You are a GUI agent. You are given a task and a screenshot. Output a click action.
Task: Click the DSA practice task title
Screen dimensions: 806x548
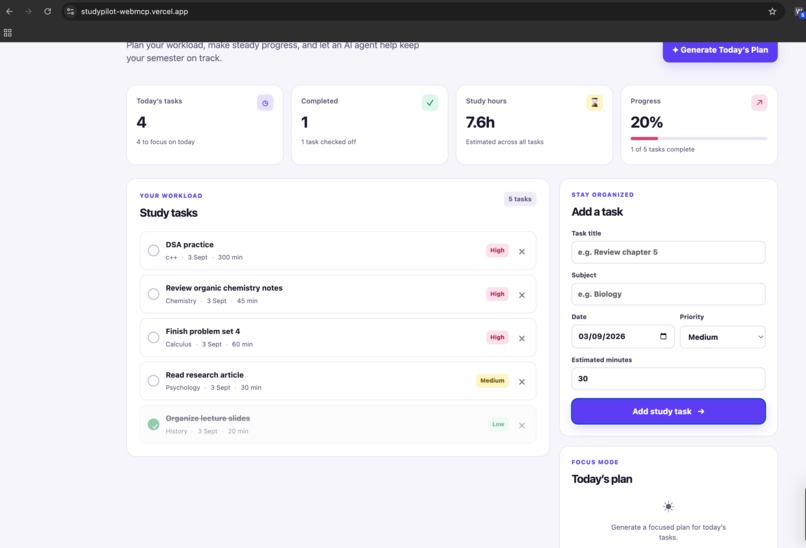point(189,245)
